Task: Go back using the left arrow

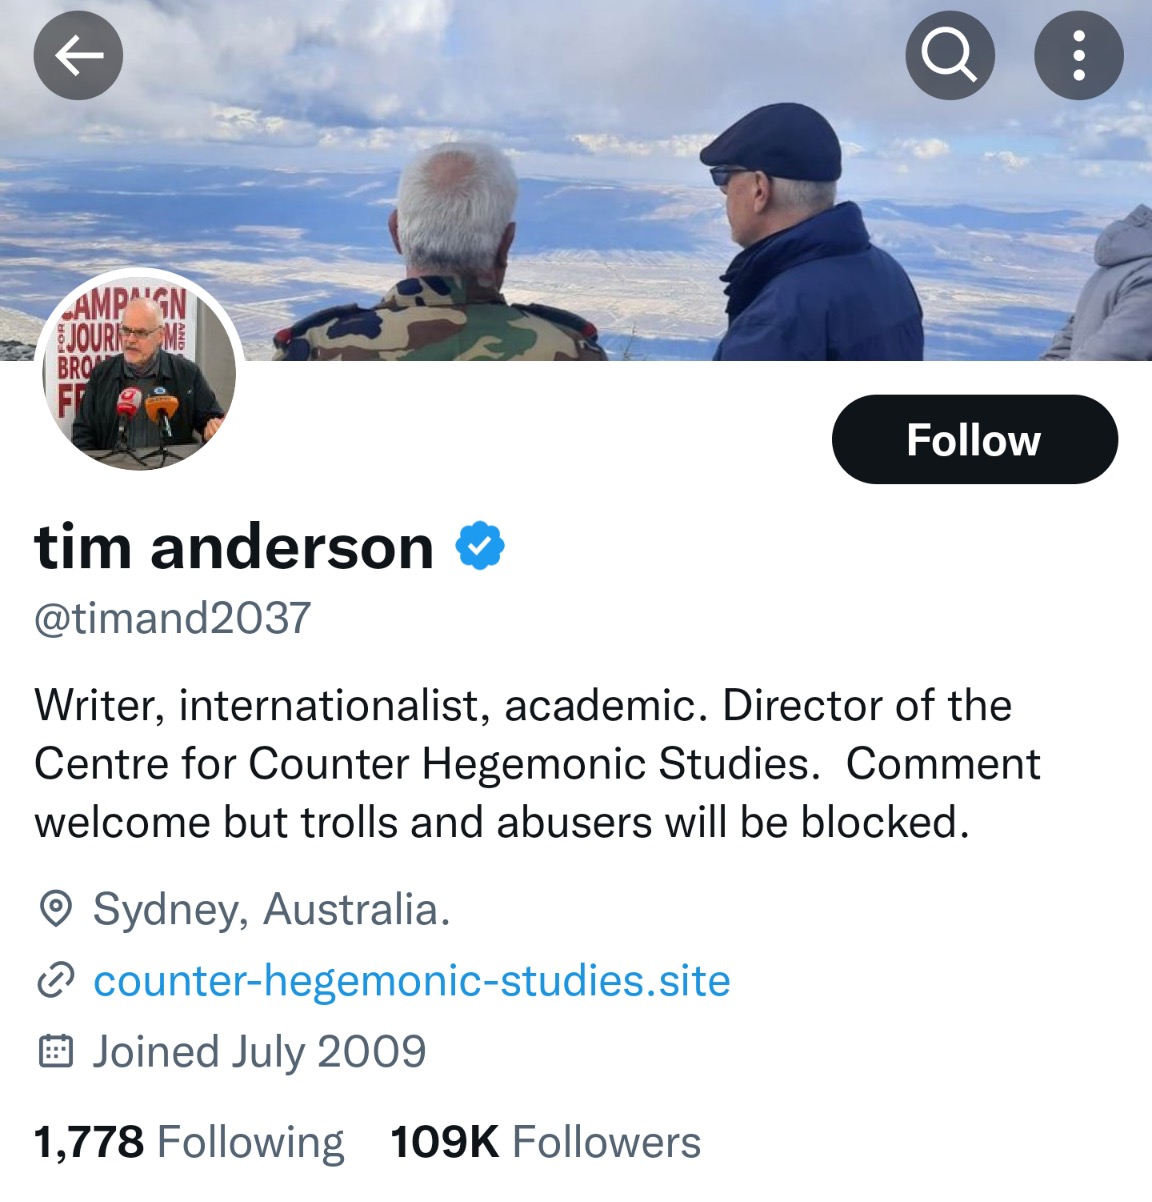Action: [x=78, y=55]
